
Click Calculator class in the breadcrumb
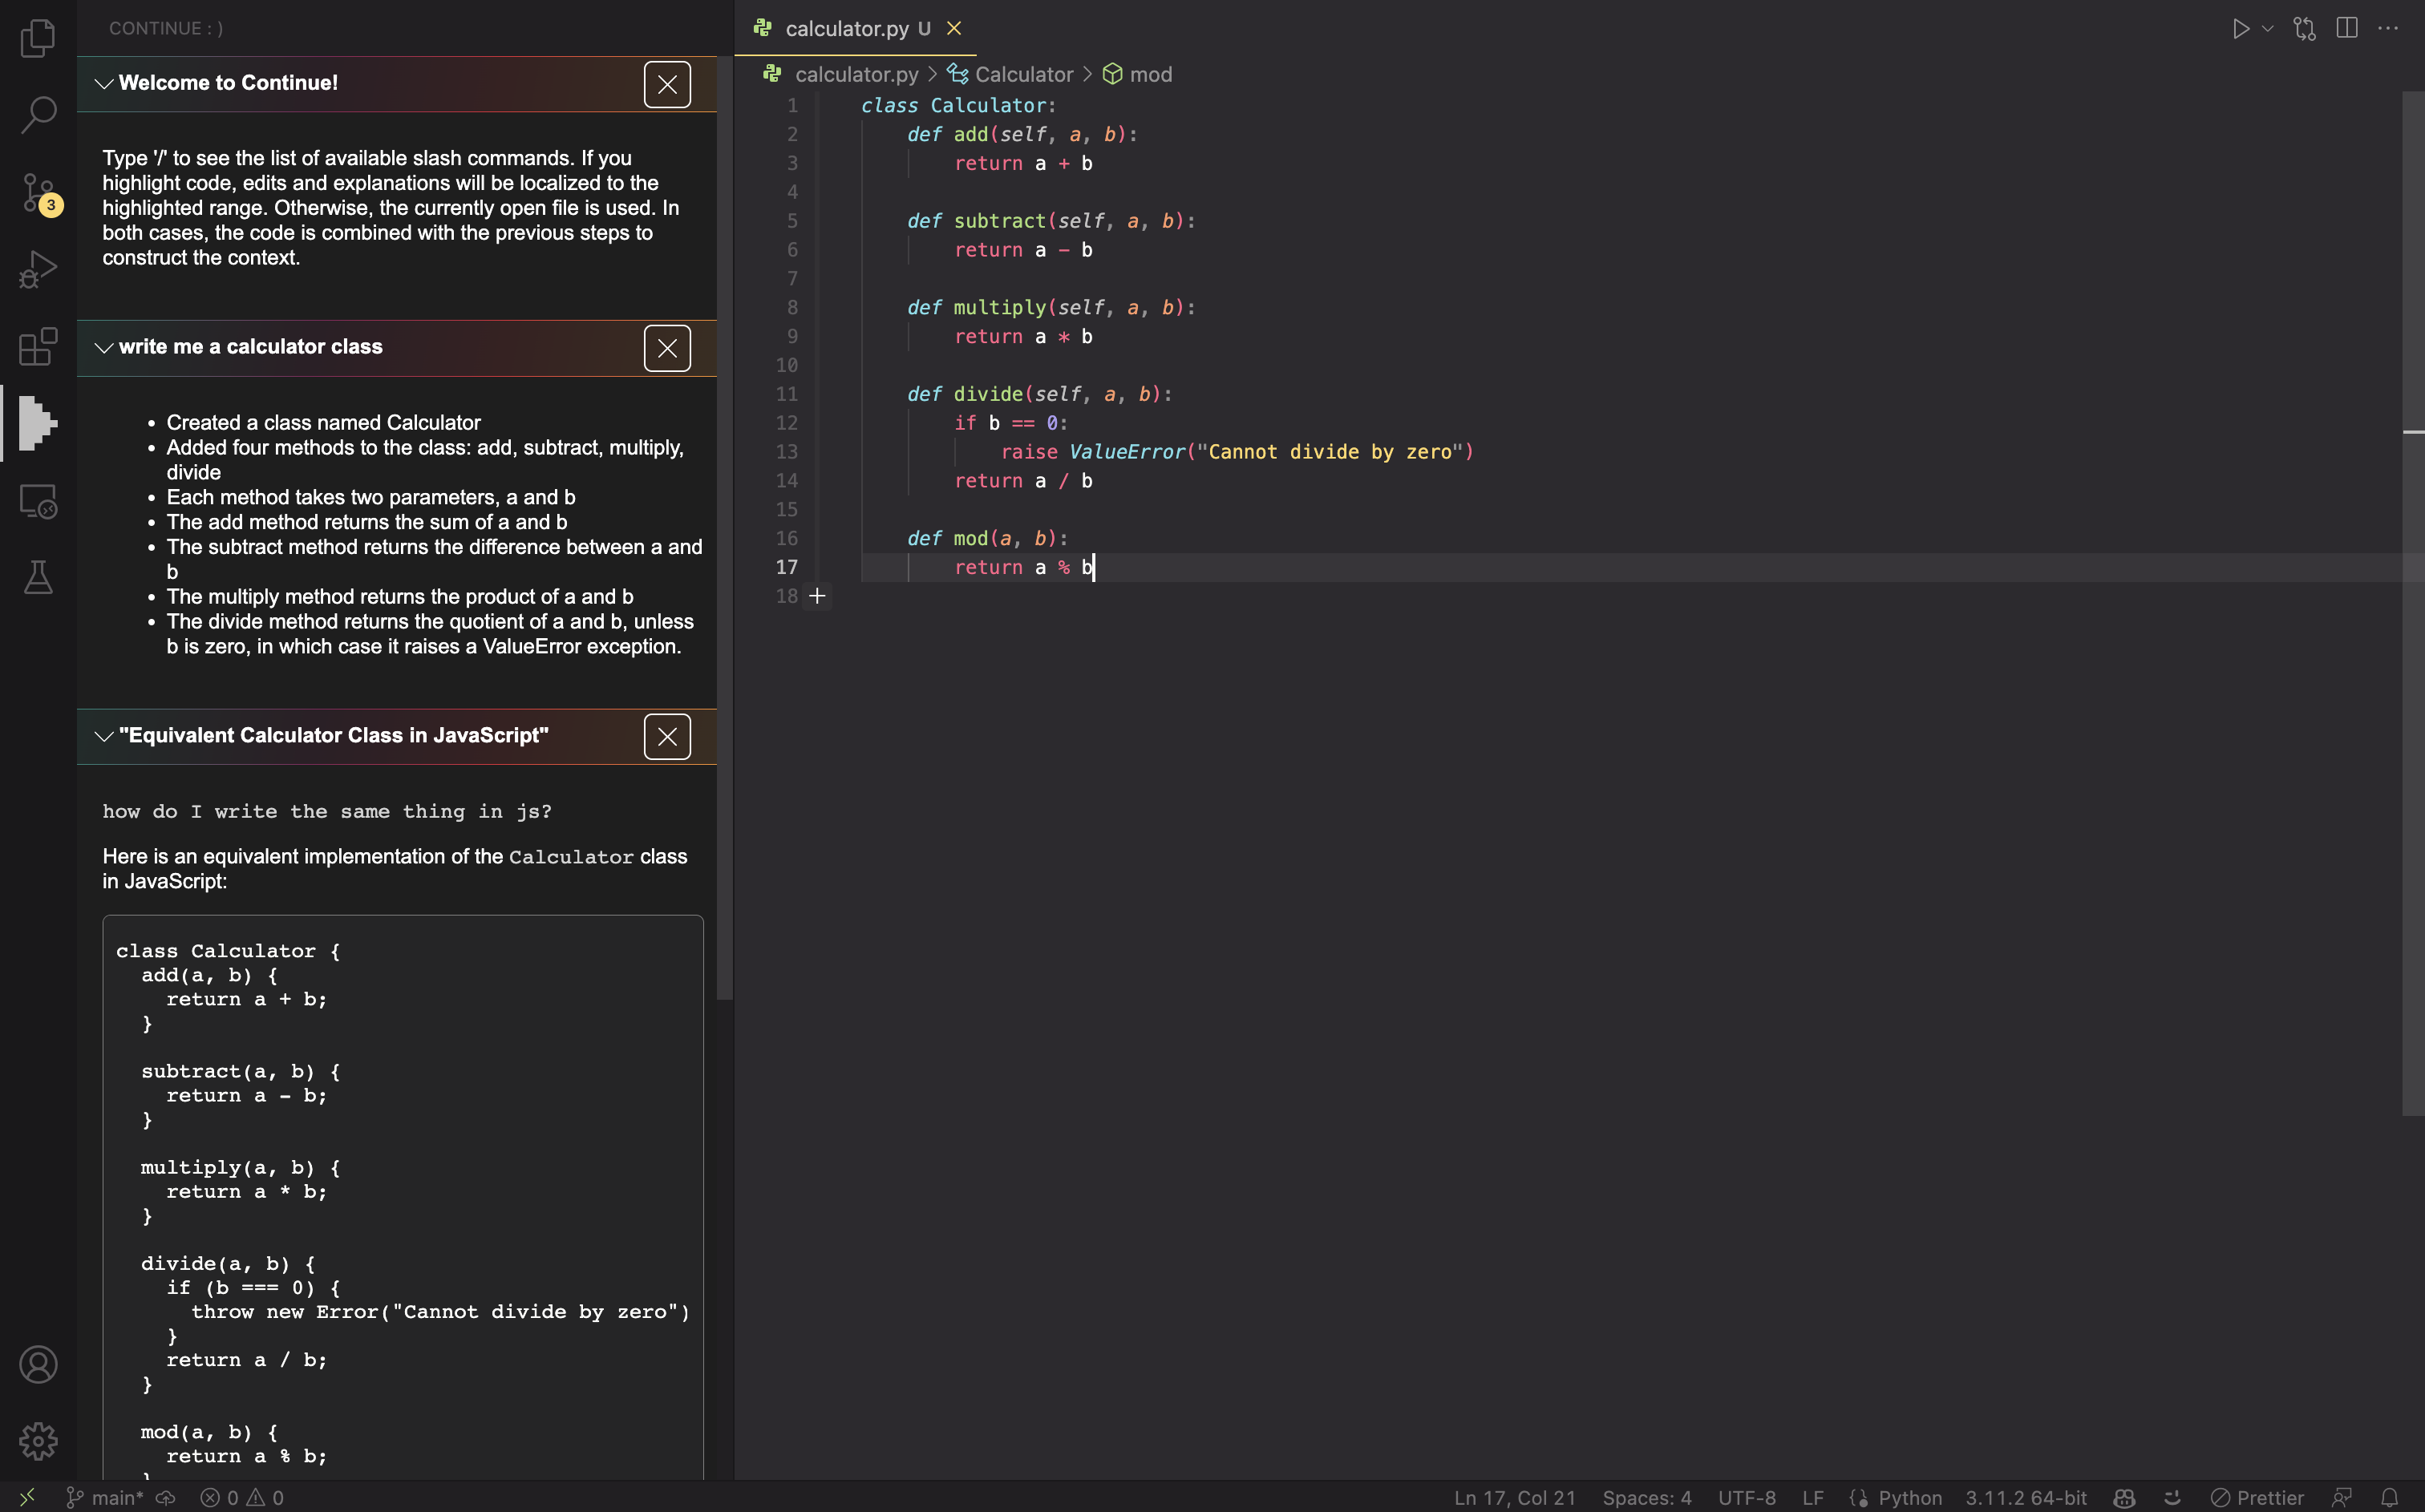pos(1023,74)
